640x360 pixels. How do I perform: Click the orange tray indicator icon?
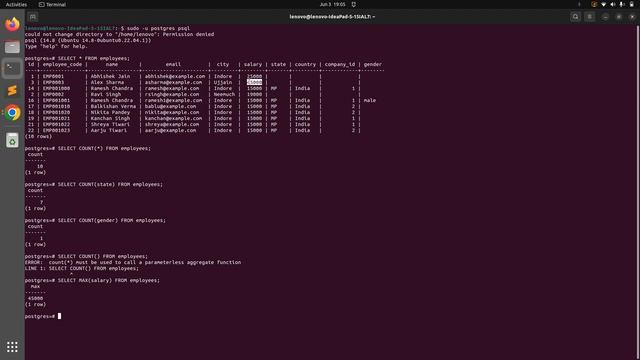click(x=594, y=4)
